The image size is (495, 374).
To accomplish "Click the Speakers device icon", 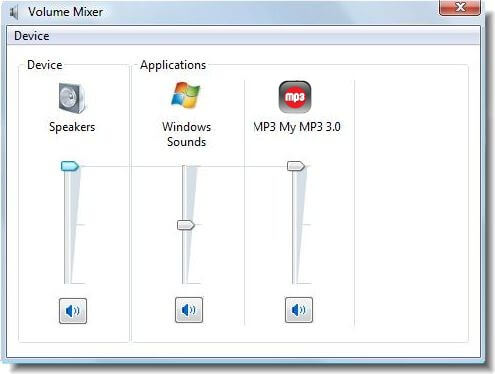I will pyautogui.click(x=72, y=98).
